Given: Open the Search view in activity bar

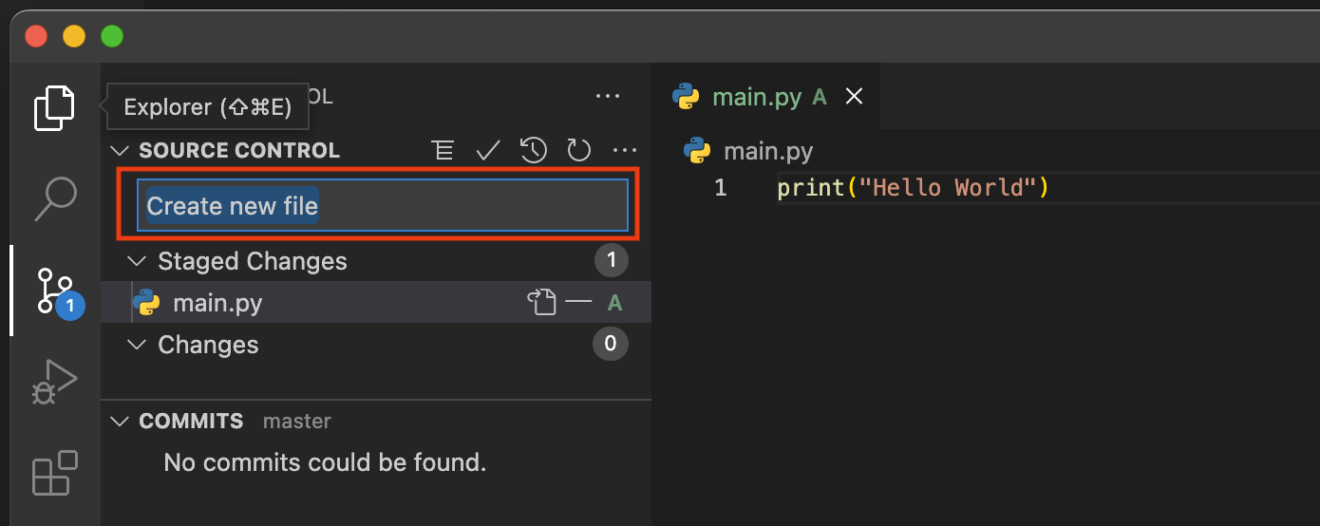Looking at the screenshot, I should (x=55, y=199).
